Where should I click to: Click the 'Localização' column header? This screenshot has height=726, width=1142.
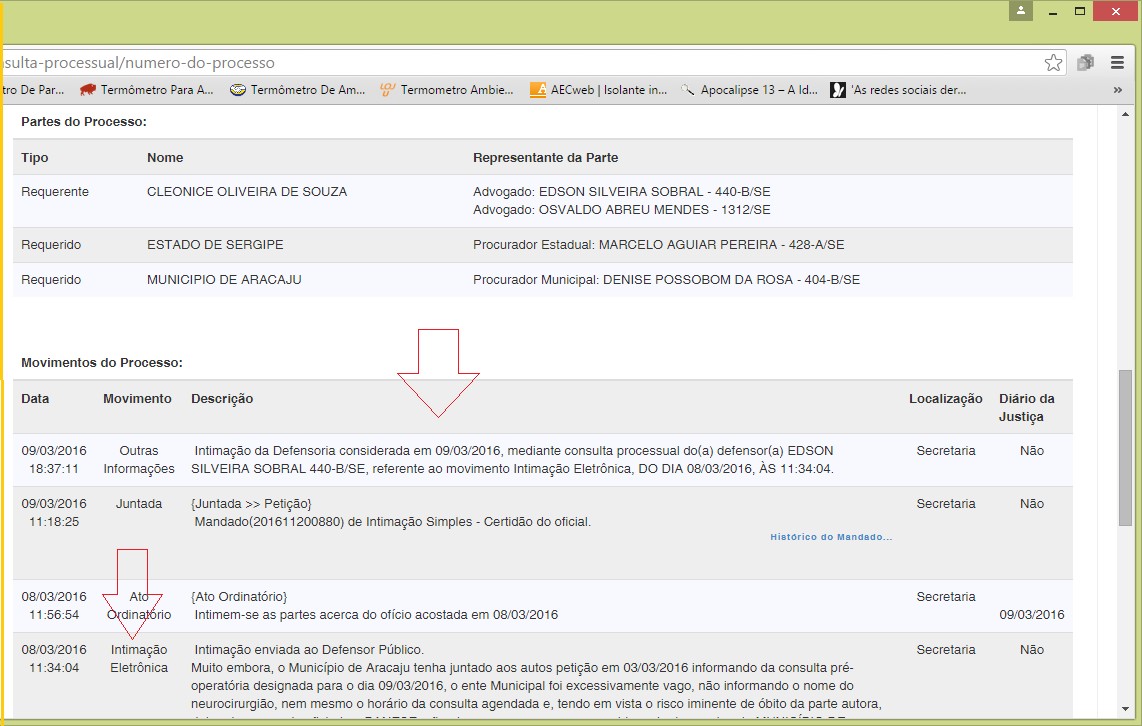[945, 399]
